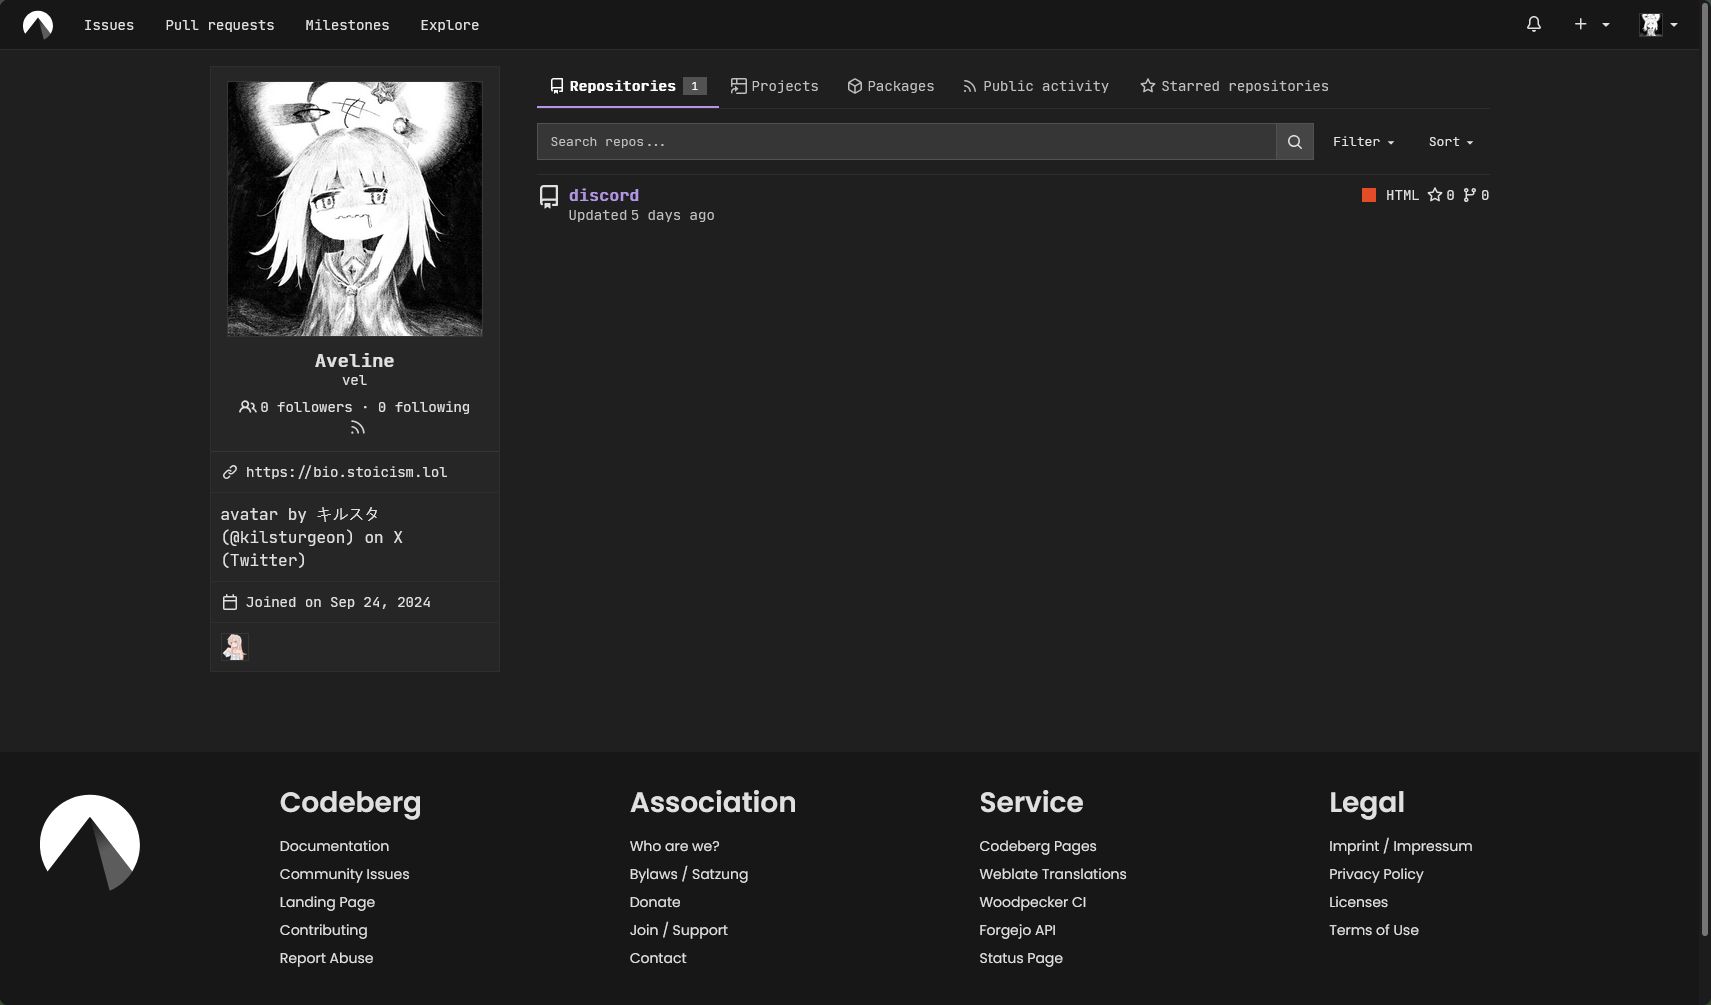Expand the Sort dropdown
Image resolution: width=1711 pixels, height=1005 pixels.
tap(1451, 142)
